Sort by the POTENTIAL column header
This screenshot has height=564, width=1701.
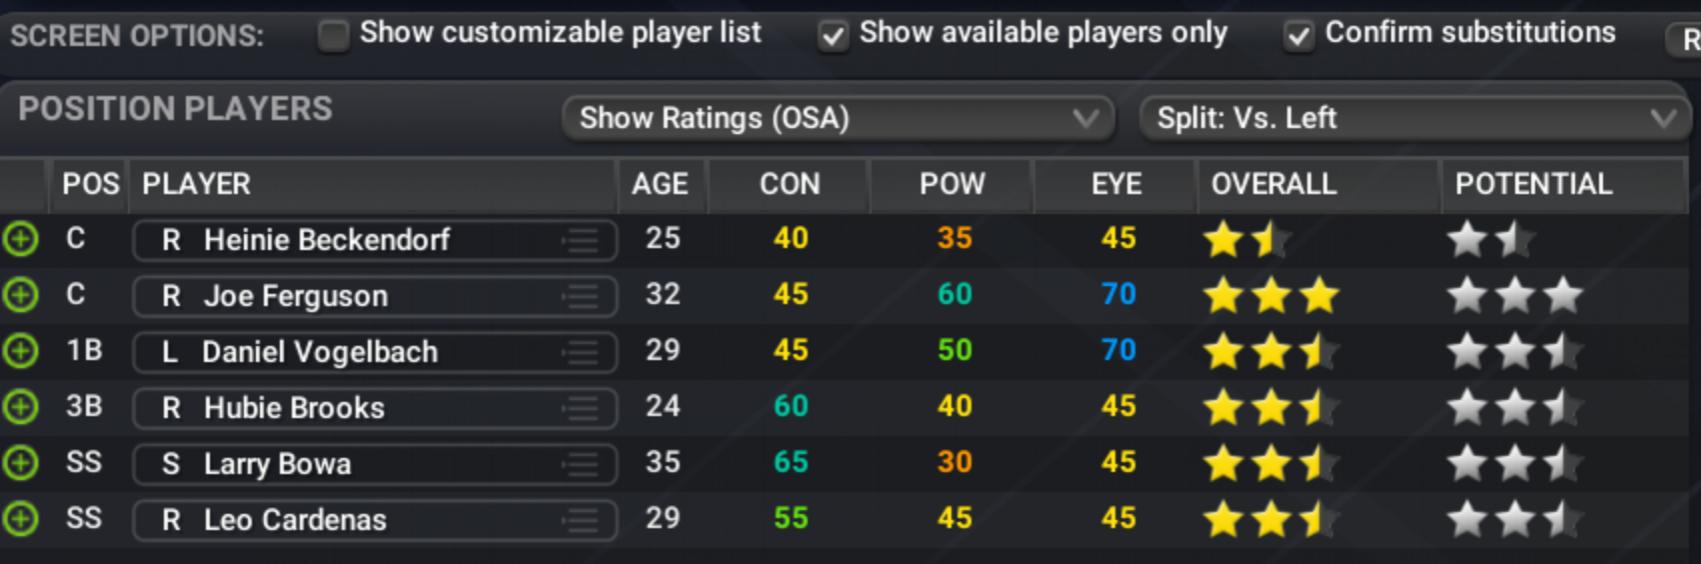(x=1533, y=185)
